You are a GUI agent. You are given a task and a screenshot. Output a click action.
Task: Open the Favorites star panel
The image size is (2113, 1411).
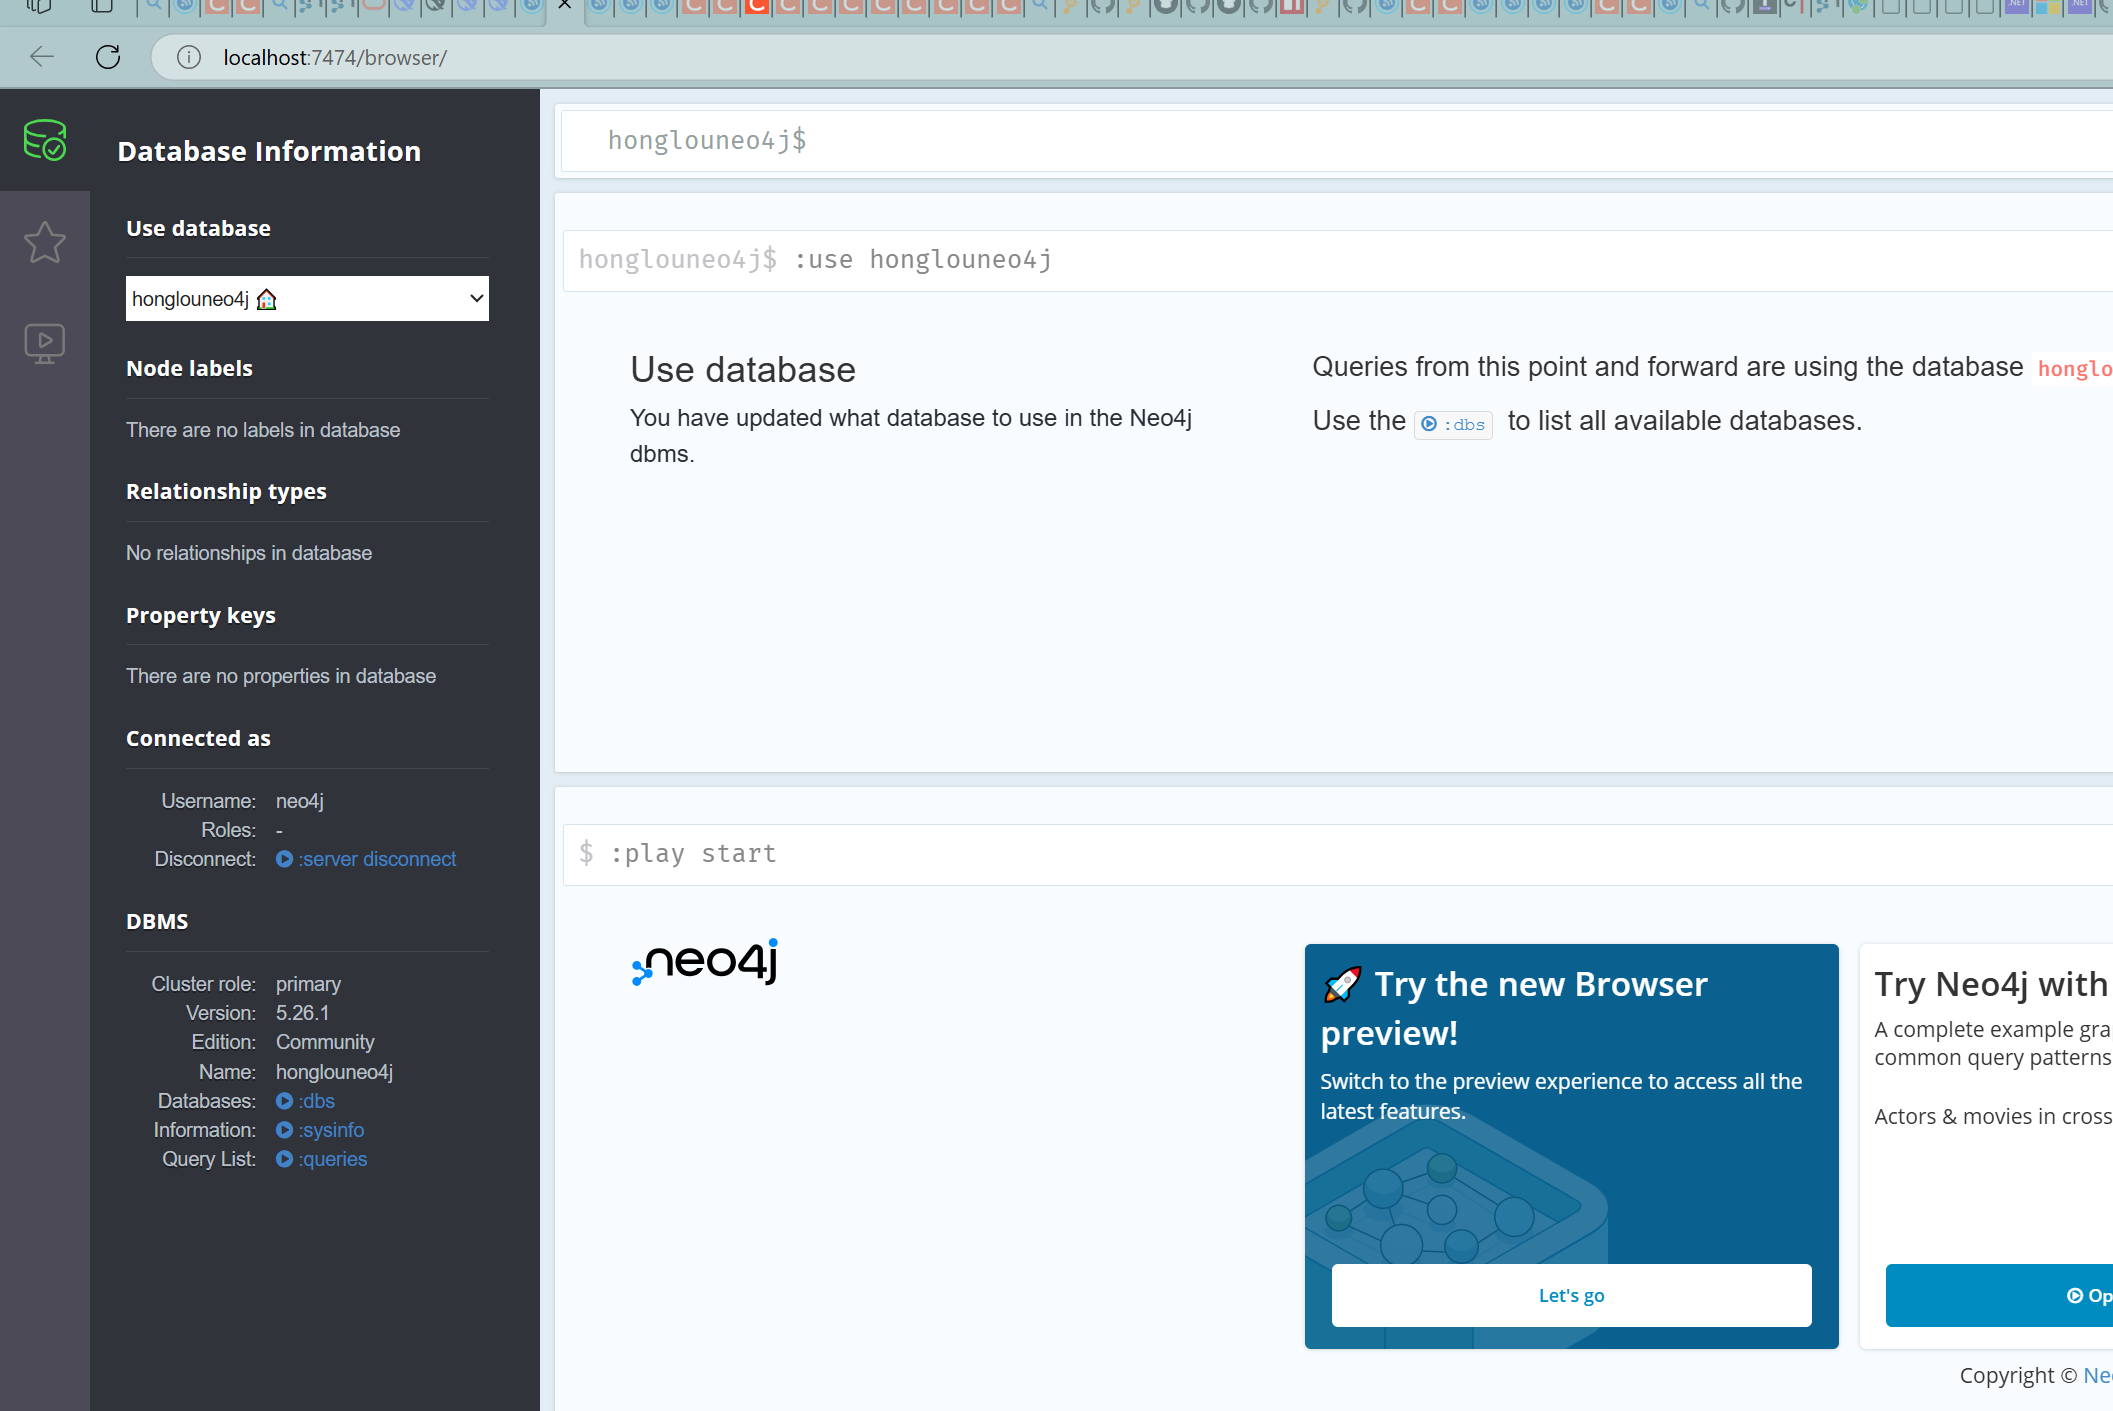coord(45,243)
